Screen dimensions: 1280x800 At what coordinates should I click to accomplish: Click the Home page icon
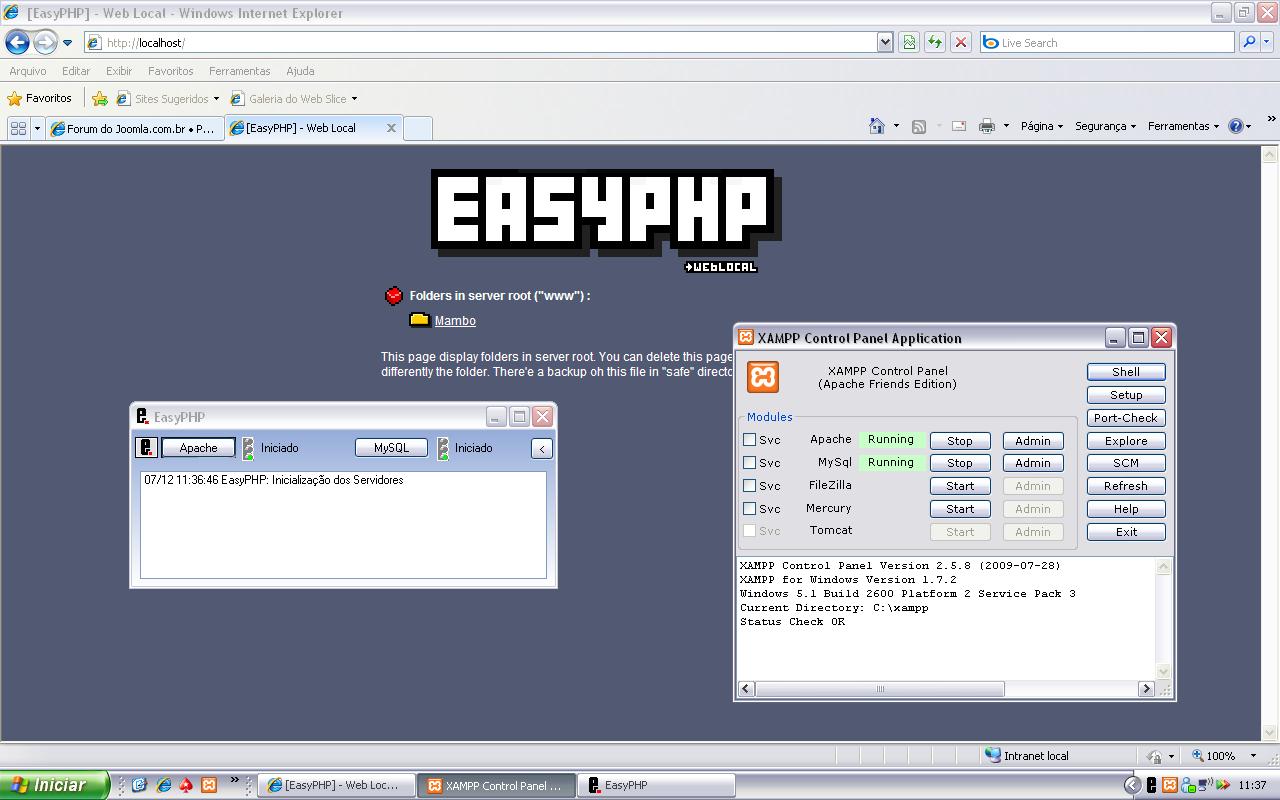[x=877, y=126]
